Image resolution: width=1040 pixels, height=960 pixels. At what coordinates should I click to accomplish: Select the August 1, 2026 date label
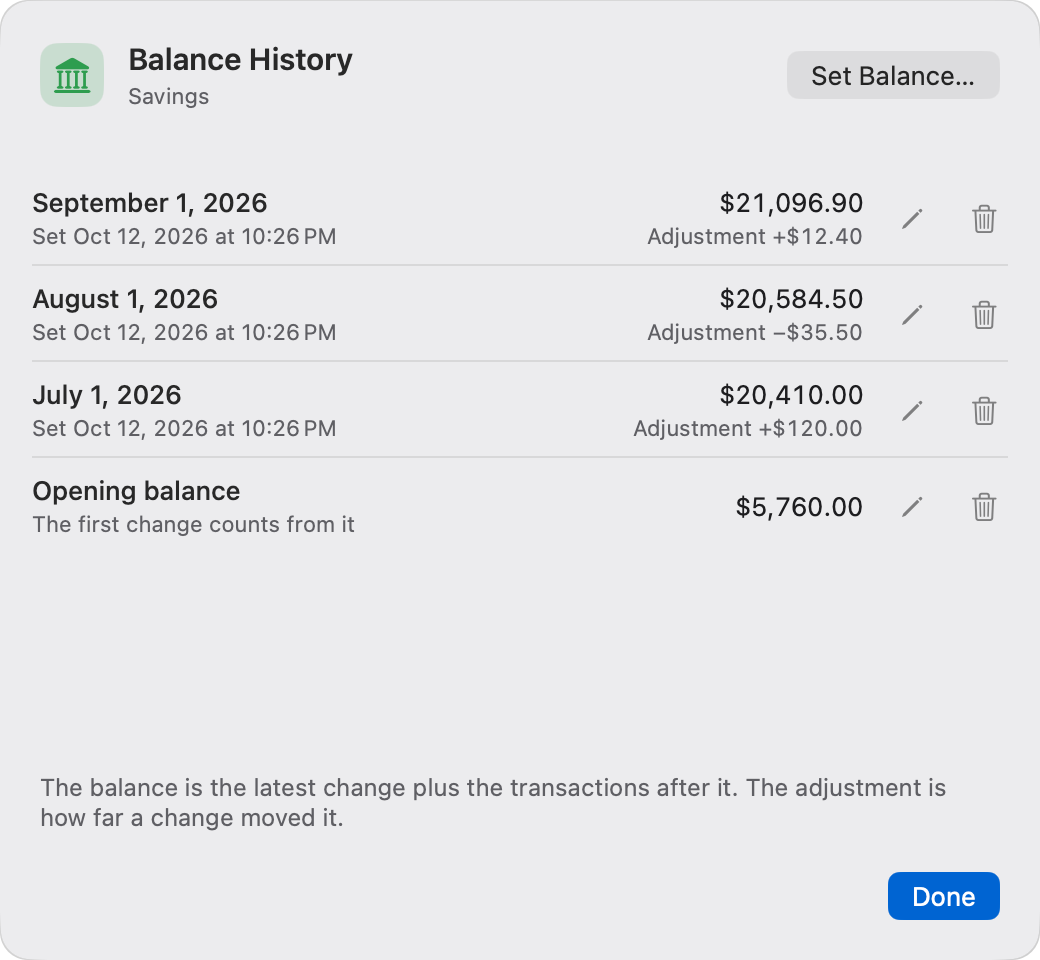[x=125, y=299]
